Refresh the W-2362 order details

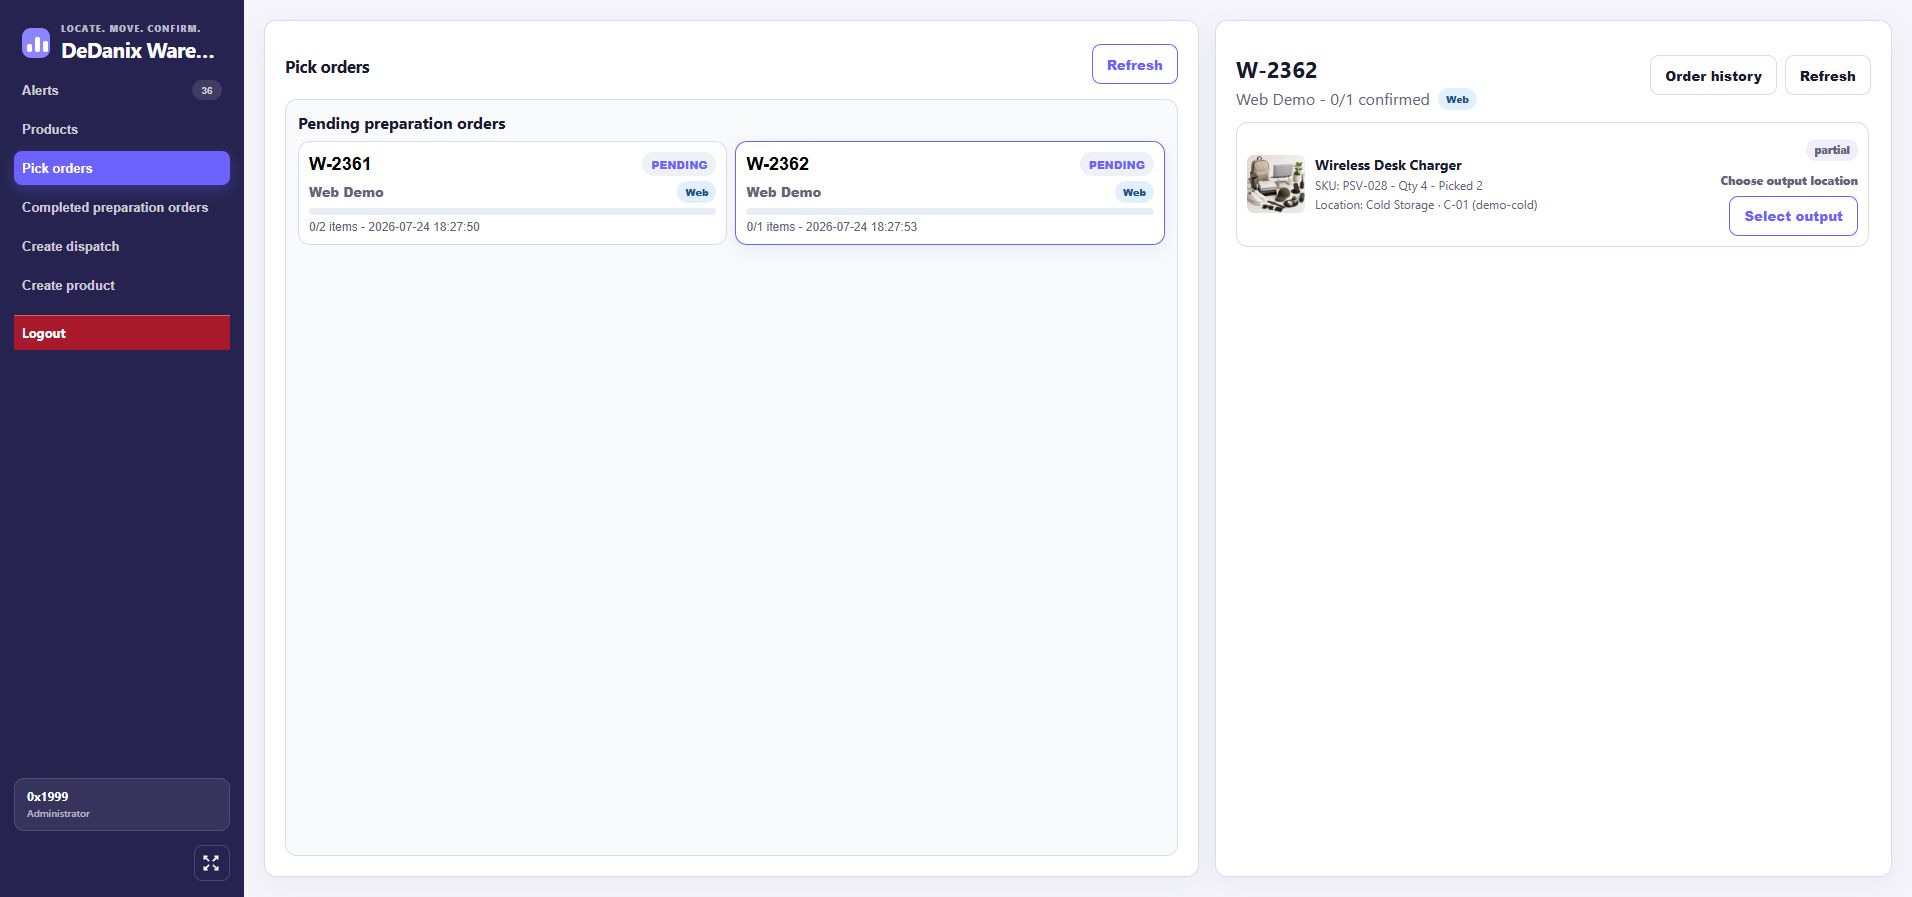pyautogui.click(x=1827, y=75)
